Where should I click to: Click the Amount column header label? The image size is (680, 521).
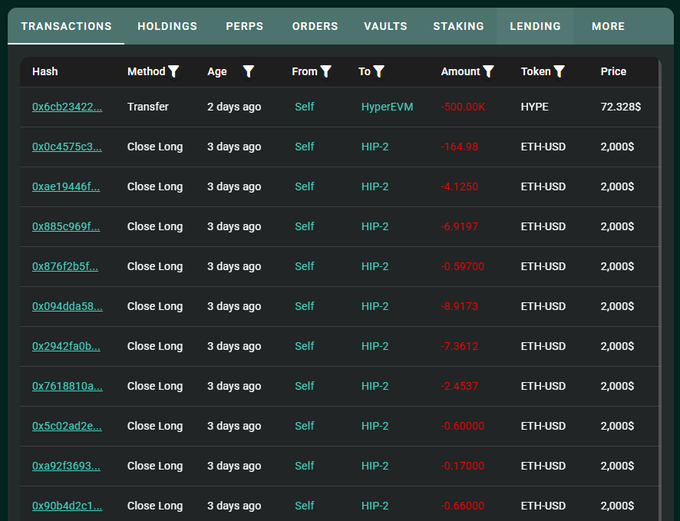point(461,71)
